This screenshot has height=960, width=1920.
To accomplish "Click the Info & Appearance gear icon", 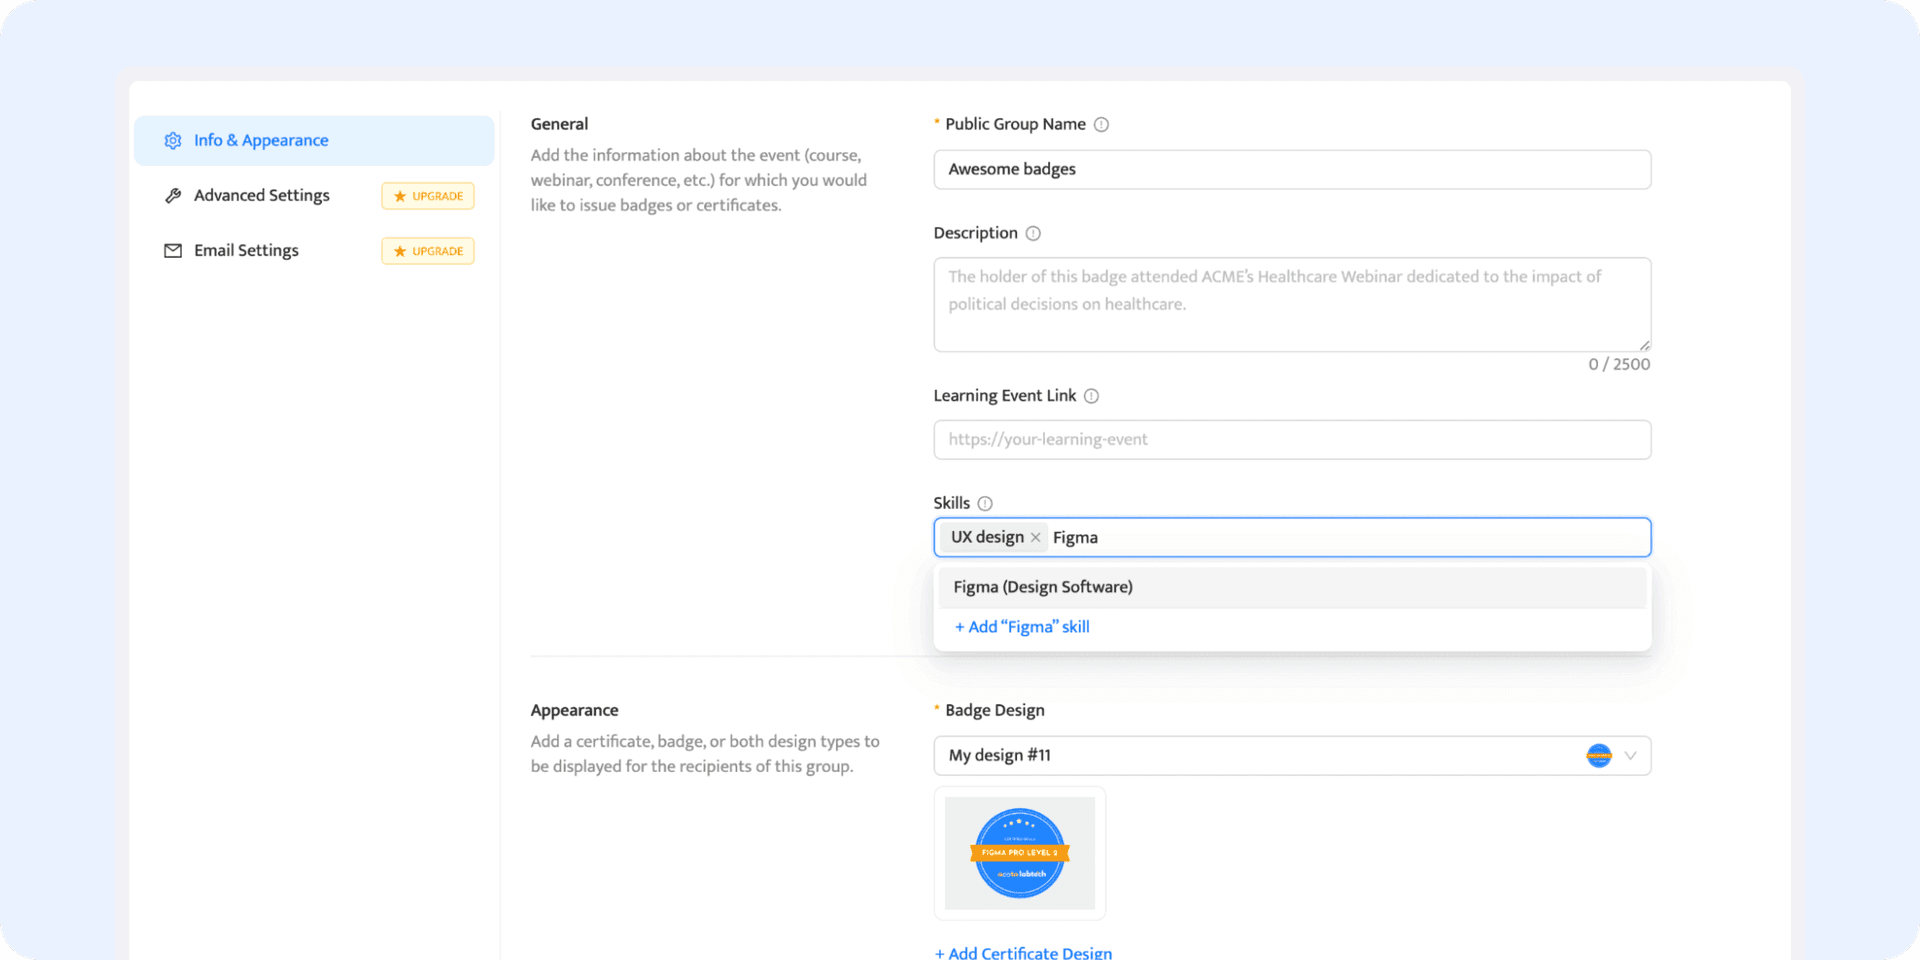I will (x=173, y=141).
